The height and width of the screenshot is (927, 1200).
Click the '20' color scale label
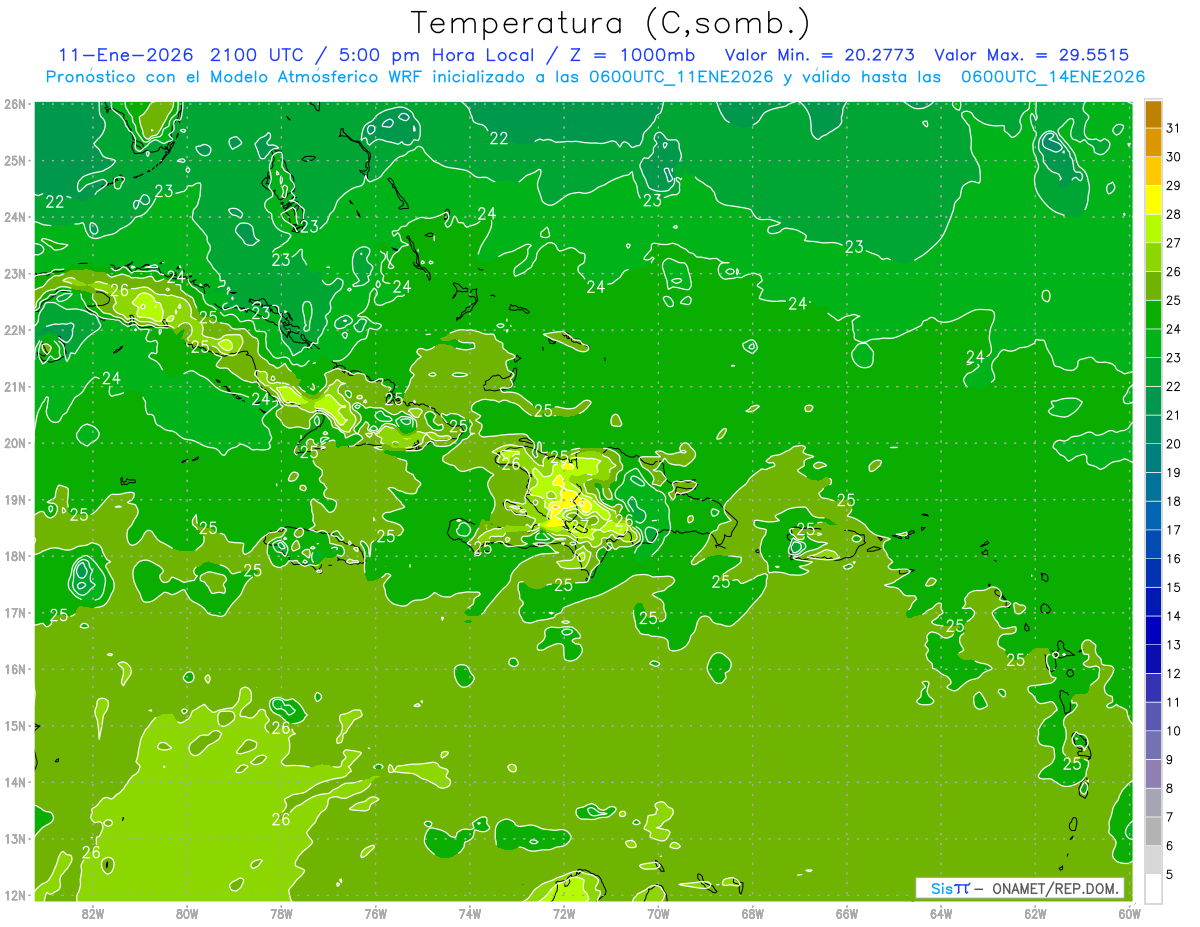pos(1174,444)
